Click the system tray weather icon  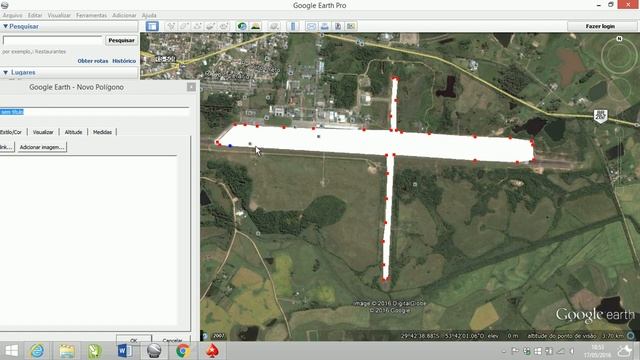pos(625,351)
